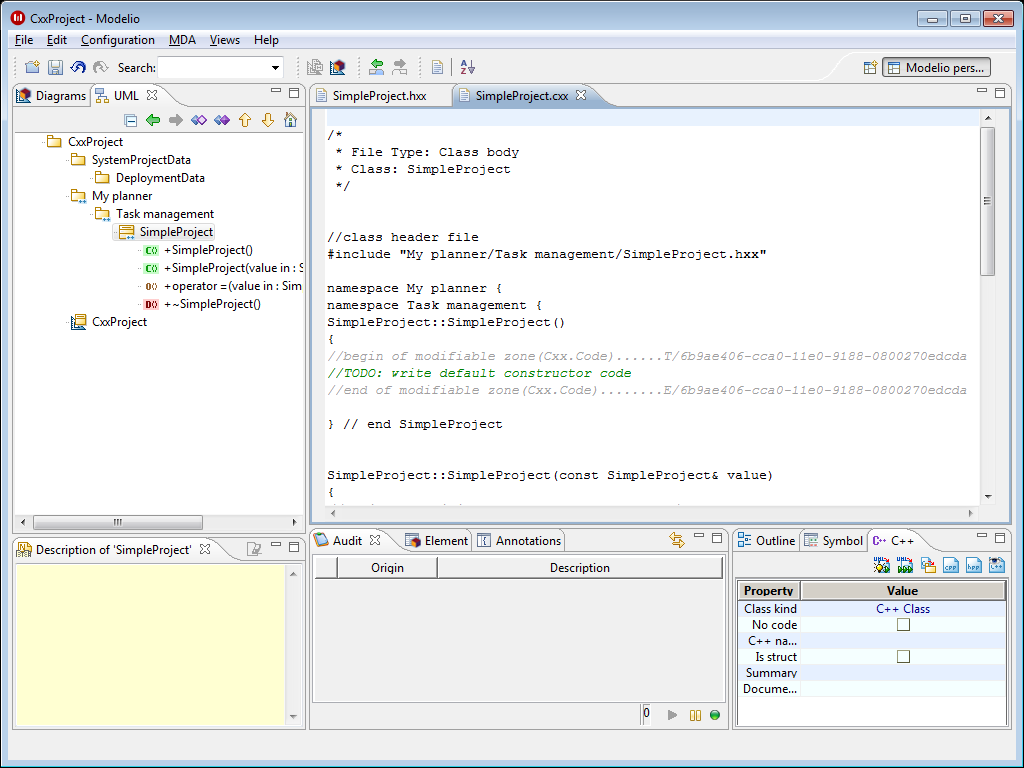Screen dimensions: 1024x768
Task: Switch to the SimpleProject.hxx editor tab
Action: [x=379, y=96]
